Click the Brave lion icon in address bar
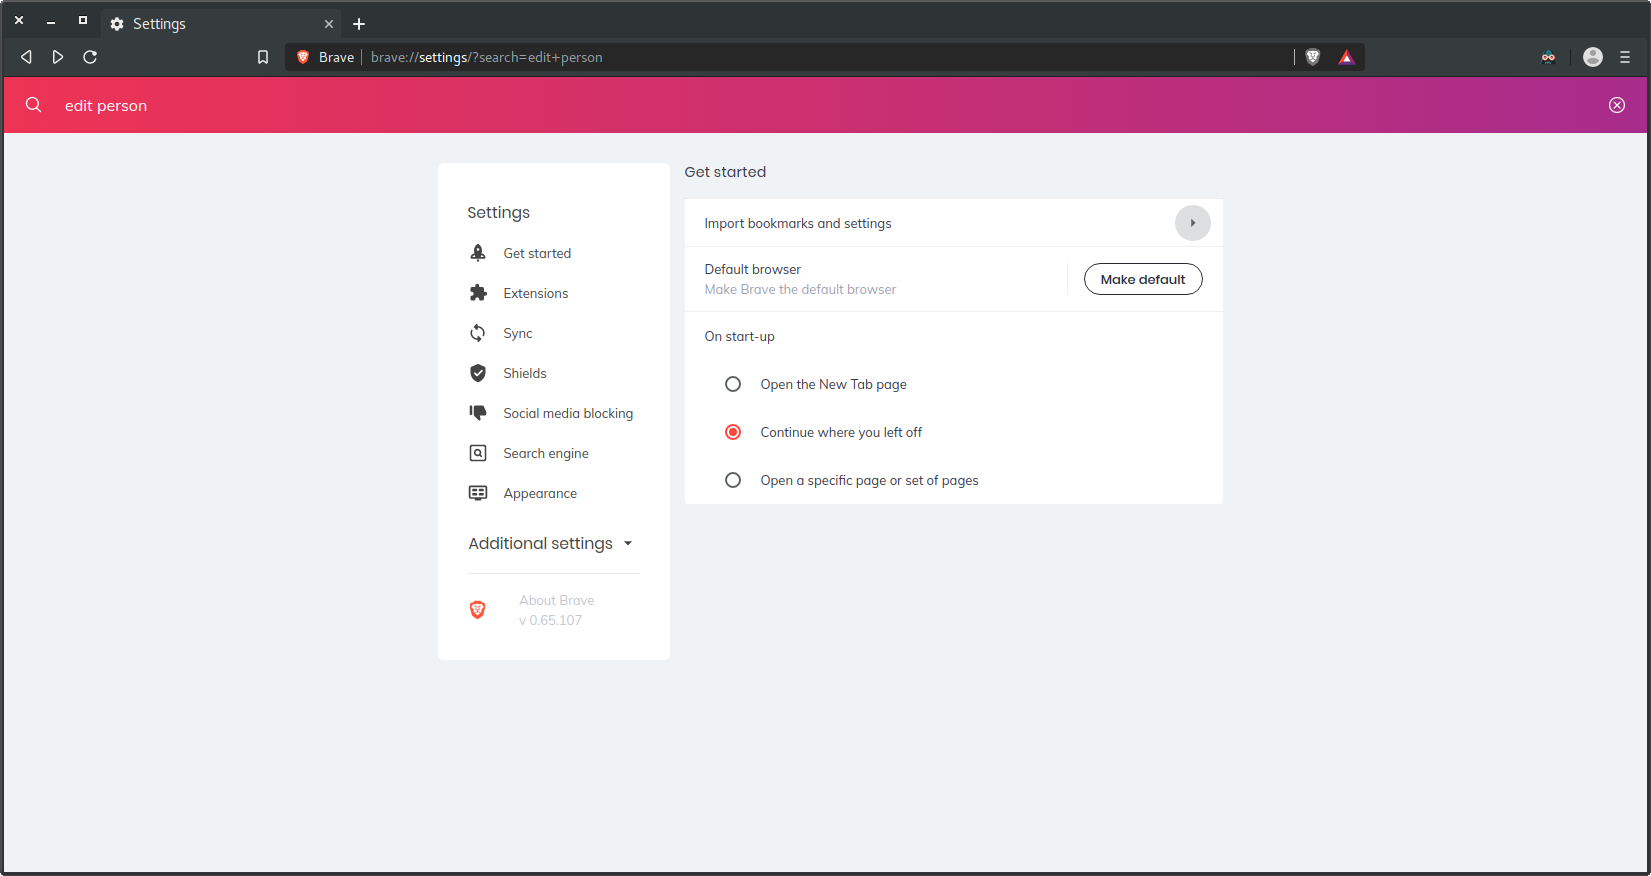 point(303,57)
